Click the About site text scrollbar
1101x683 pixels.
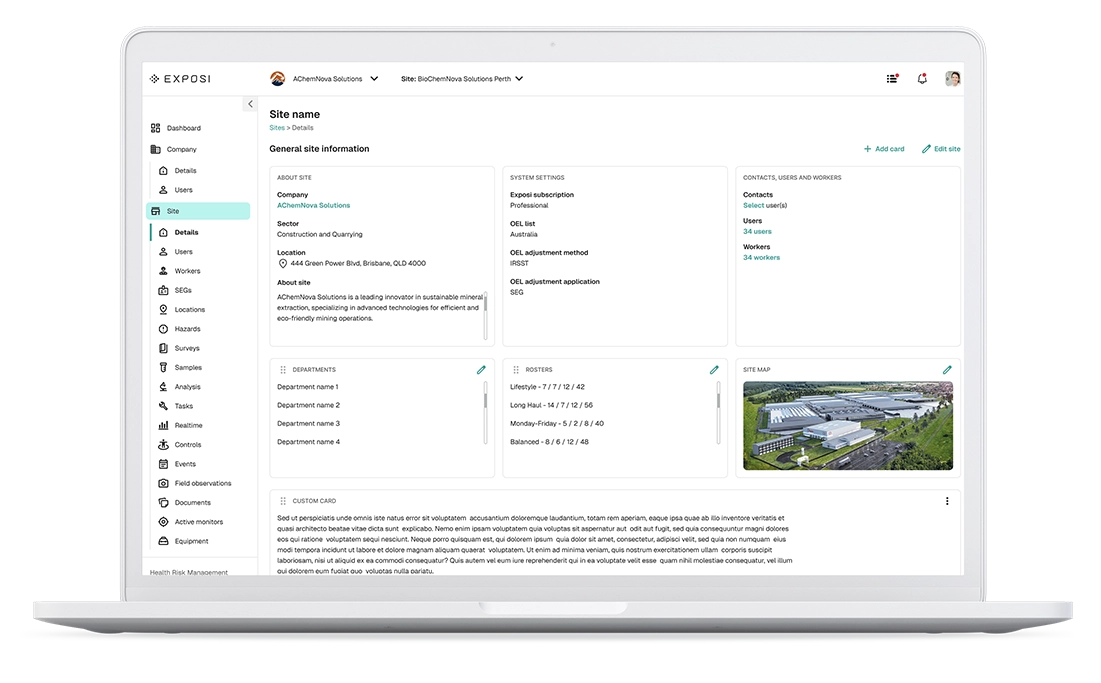(x=485, y=316)
